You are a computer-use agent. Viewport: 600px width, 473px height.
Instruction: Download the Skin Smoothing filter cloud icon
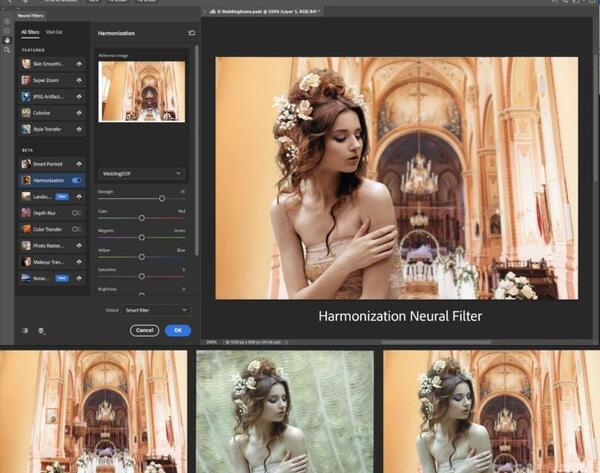click(79, 64)
